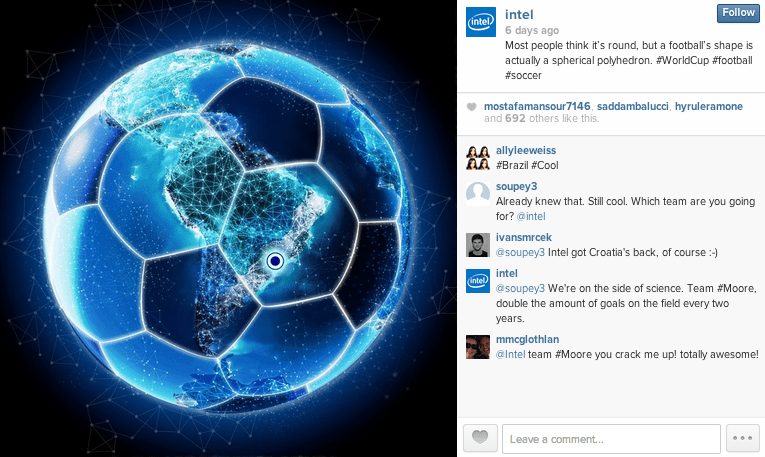
Task: Open hyruleramone profile link
Action: 709,106
